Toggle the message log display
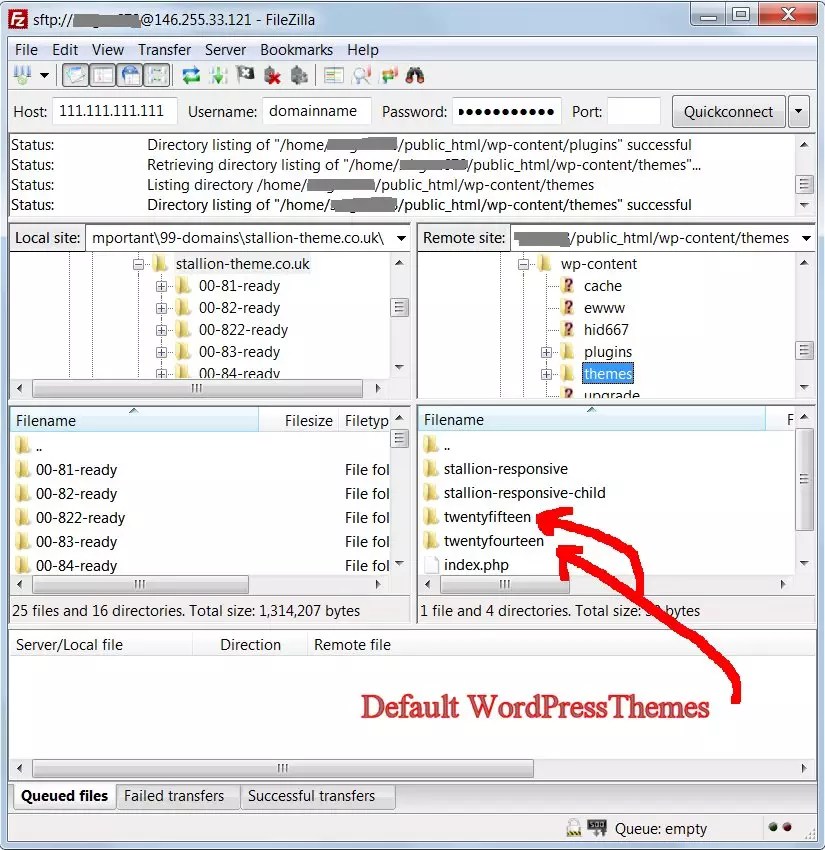This screenshot has height=850, width=825. (73, 74)
